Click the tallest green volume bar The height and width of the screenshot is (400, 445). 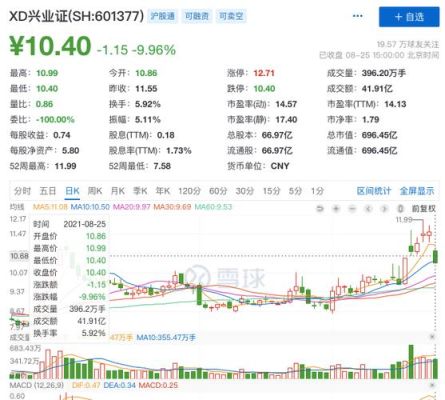[411, 362]
